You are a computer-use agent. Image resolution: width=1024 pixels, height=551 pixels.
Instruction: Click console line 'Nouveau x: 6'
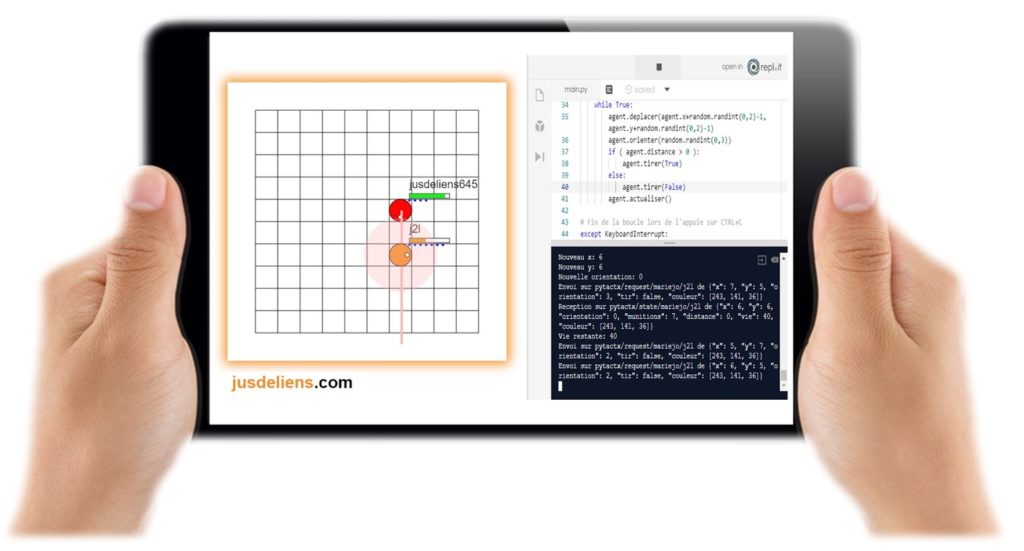[580, 257]
